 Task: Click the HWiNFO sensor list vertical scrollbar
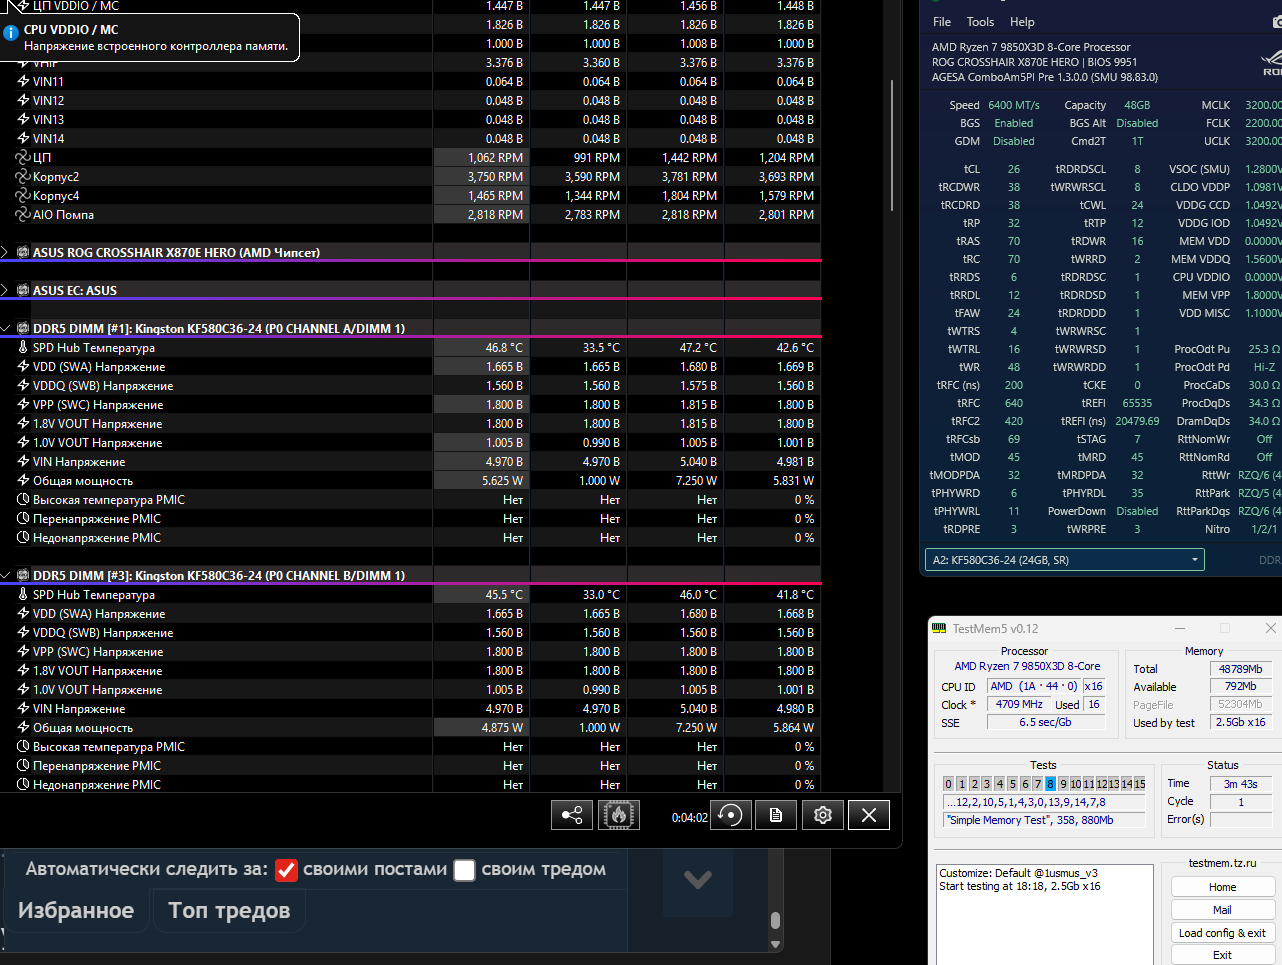pyautogui.click(x=892, y=145)
